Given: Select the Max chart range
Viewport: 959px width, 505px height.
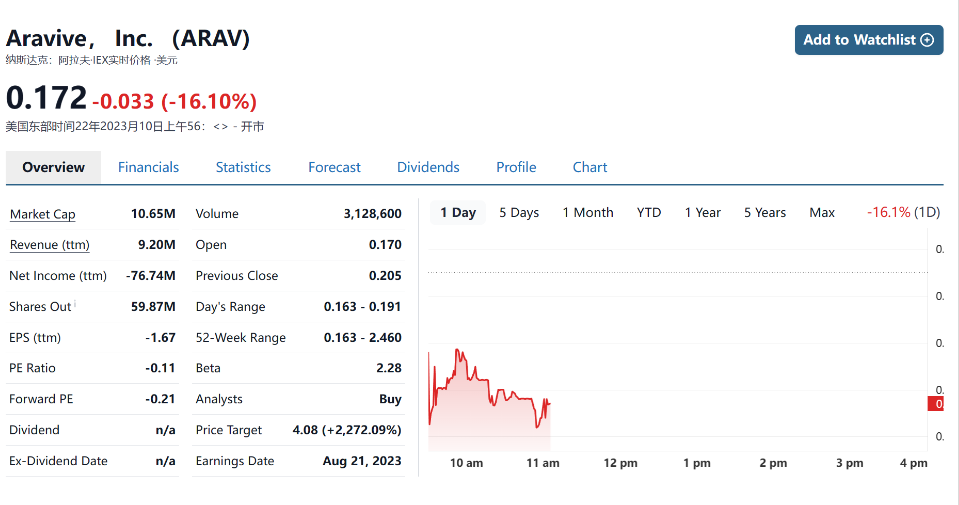Looking at the screenshot, I should point(822,212).
